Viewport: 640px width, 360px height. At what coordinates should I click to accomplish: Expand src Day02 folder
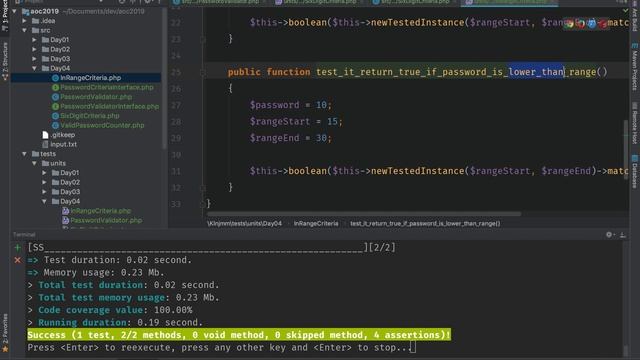34,49
